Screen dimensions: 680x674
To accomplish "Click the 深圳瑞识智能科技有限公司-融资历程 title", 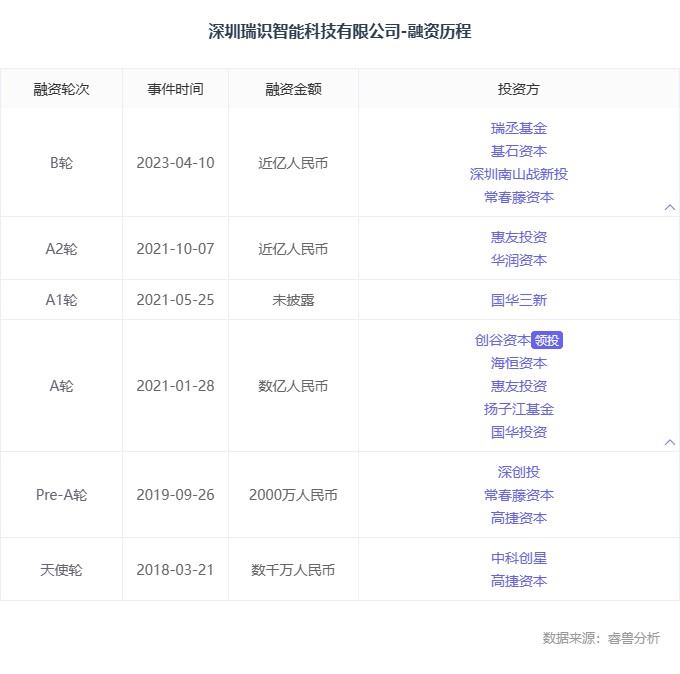I will point(340,31).
